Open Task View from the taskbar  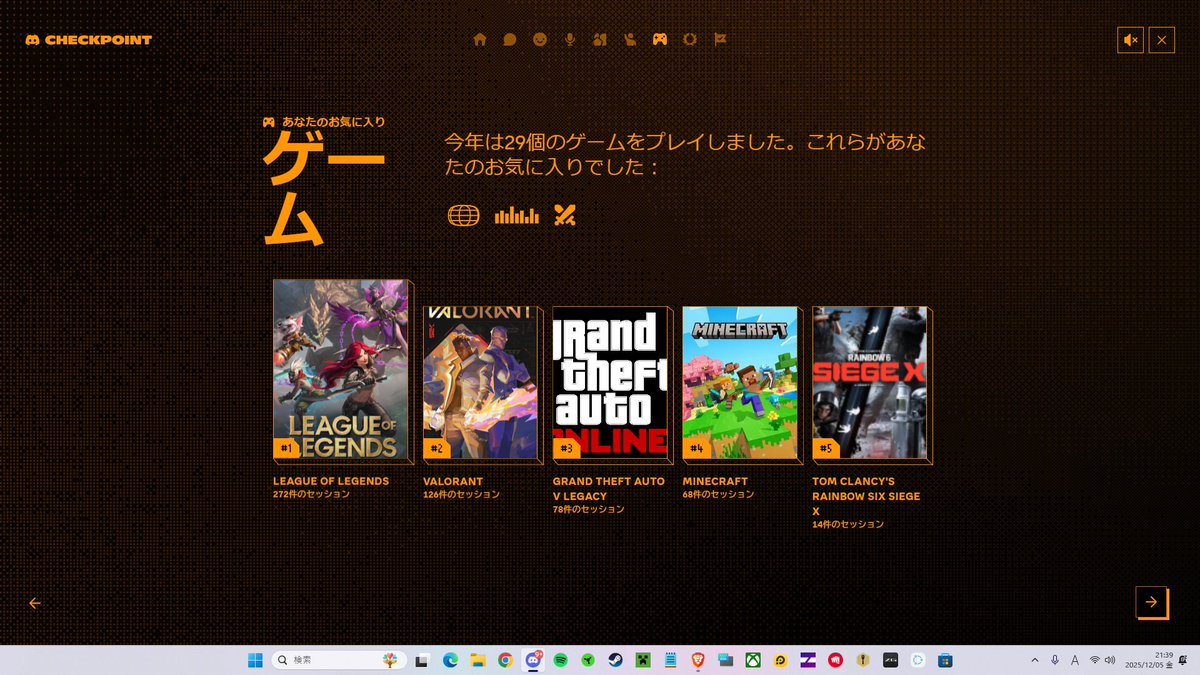click(422, 660)
